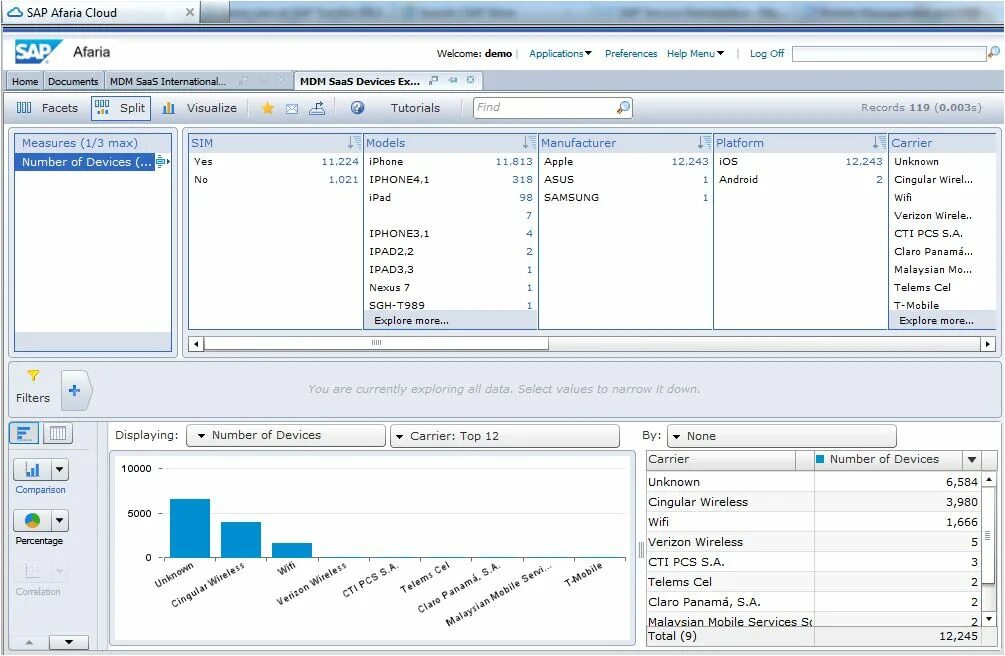Open the Help Menu dropdown

695,54
